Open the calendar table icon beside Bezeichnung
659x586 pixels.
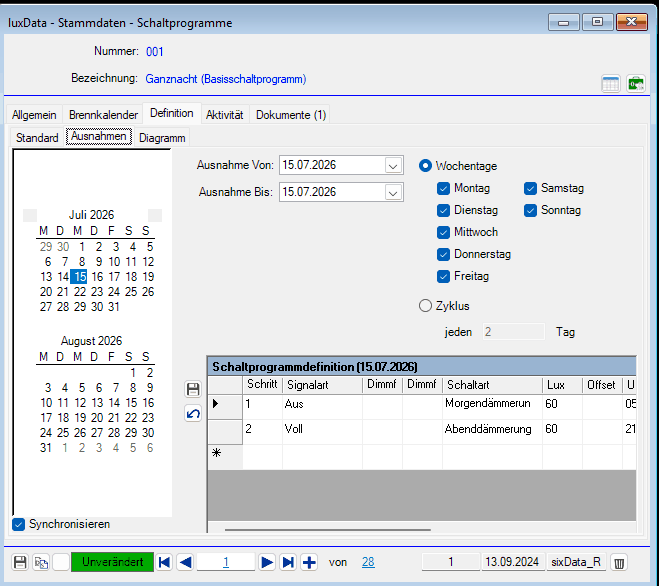tap(610, 84)
